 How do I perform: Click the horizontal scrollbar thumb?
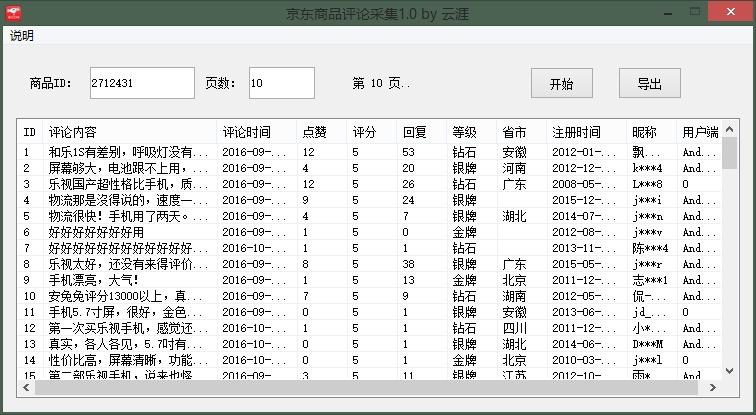point(366,387)
